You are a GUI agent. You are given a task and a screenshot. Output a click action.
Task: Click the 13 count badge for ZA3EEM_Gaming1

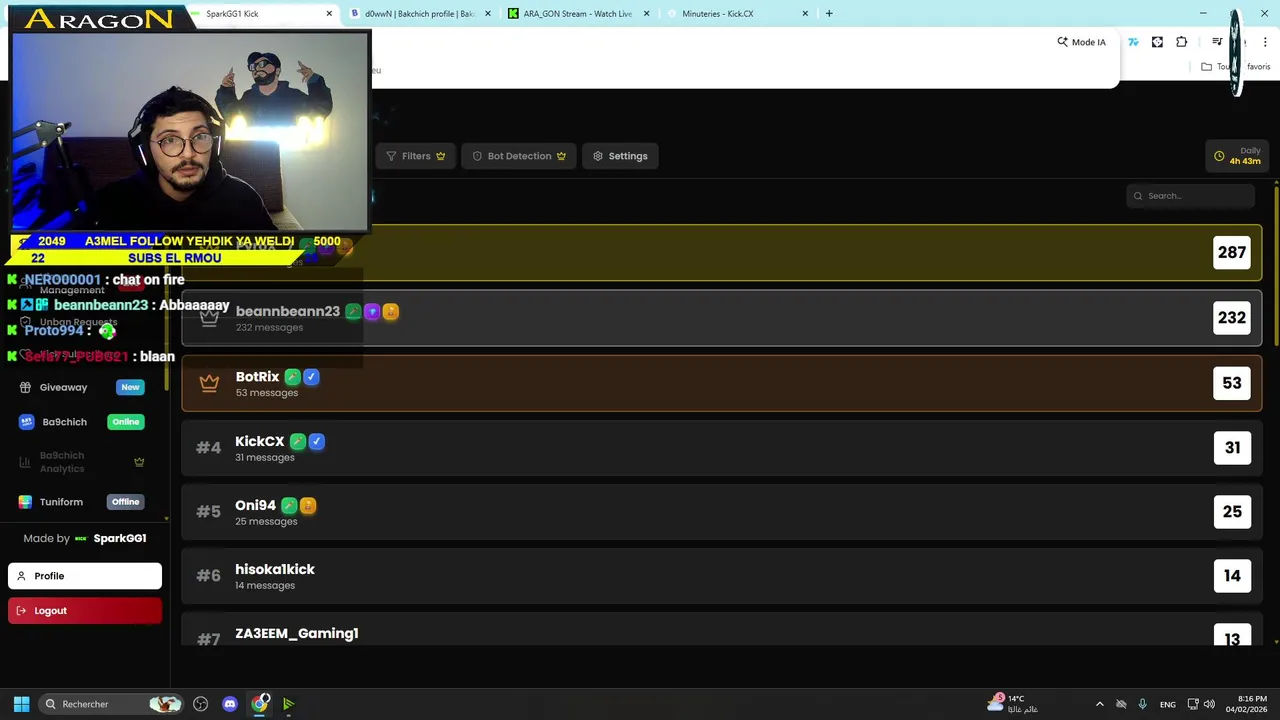coord(1232,636)
